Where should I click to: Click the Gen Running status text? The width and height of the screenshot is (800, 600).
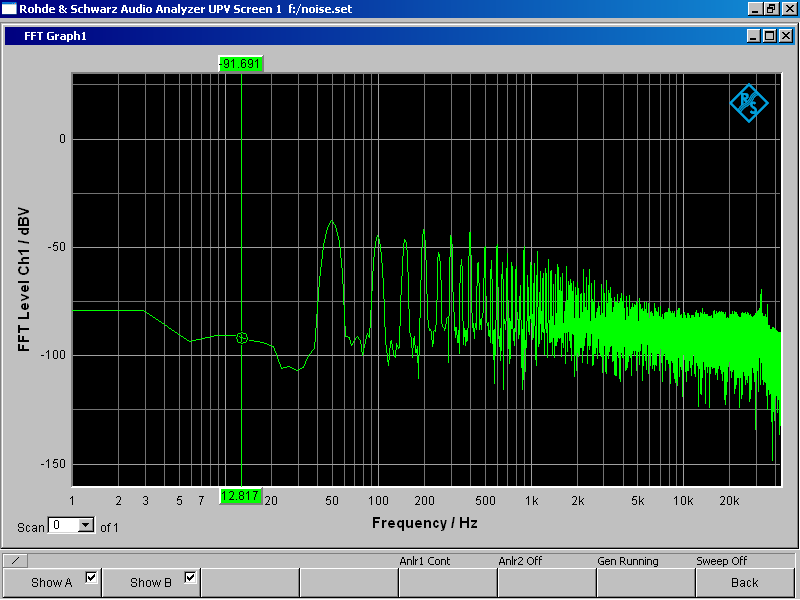point(628,561)
